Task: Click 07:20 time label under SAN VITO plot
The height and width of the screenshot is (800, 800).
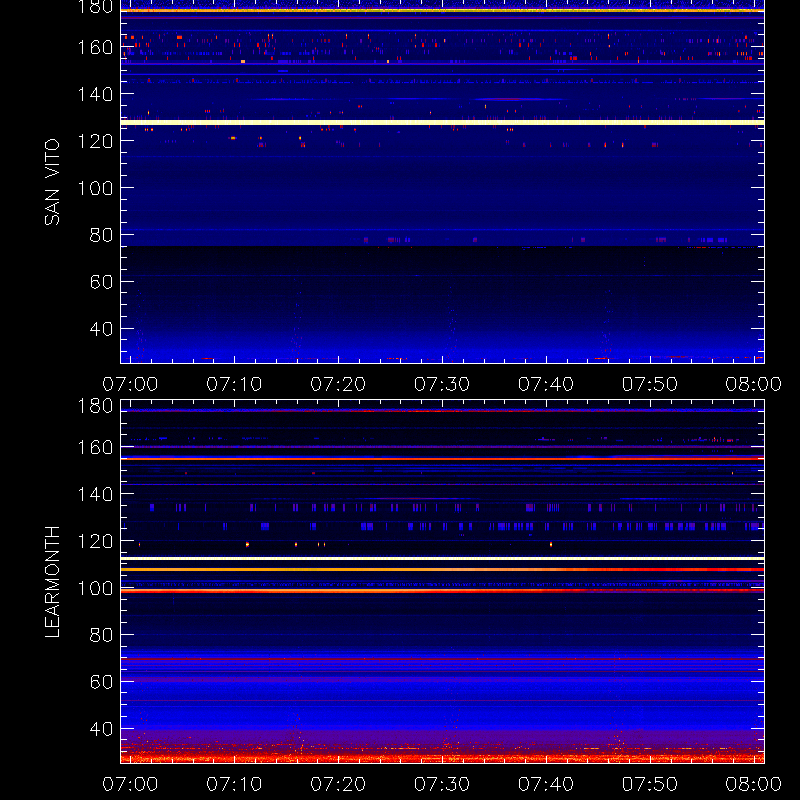Action: 338,384
